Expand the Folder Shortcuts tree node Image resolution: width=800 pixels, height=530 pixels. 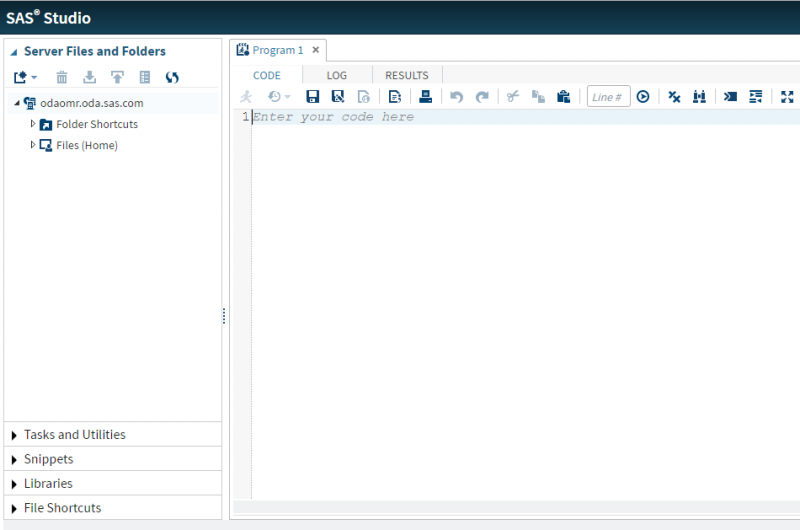pos(33,124)
